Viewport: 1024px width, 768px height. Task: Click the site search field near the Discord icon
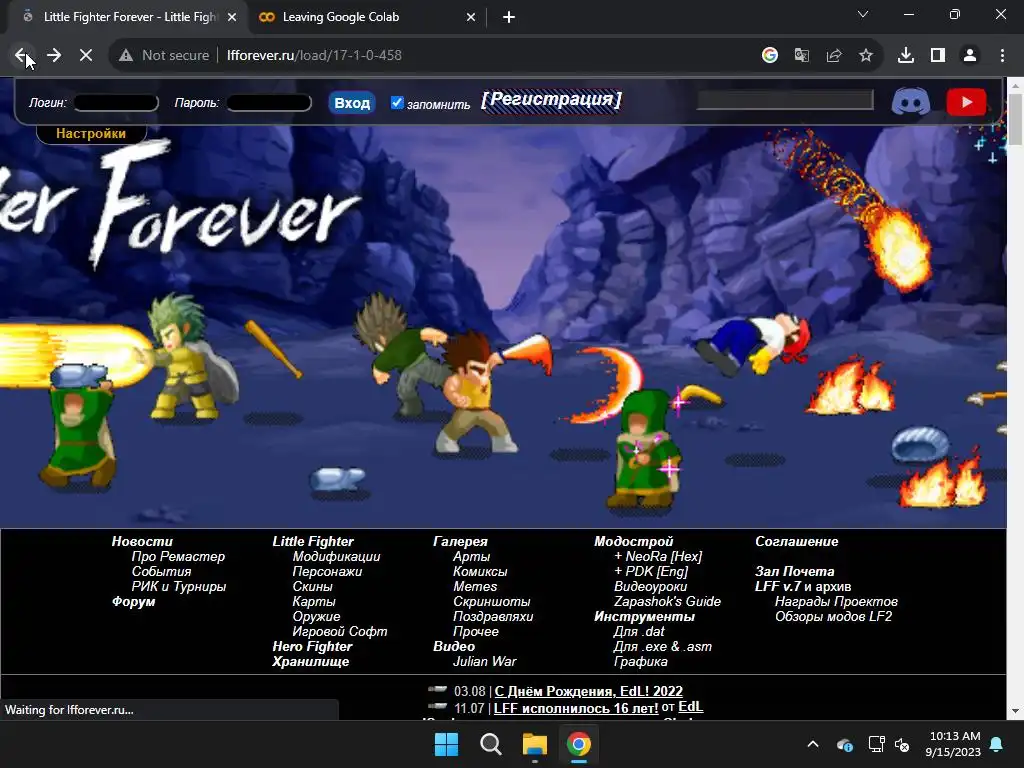784,100
